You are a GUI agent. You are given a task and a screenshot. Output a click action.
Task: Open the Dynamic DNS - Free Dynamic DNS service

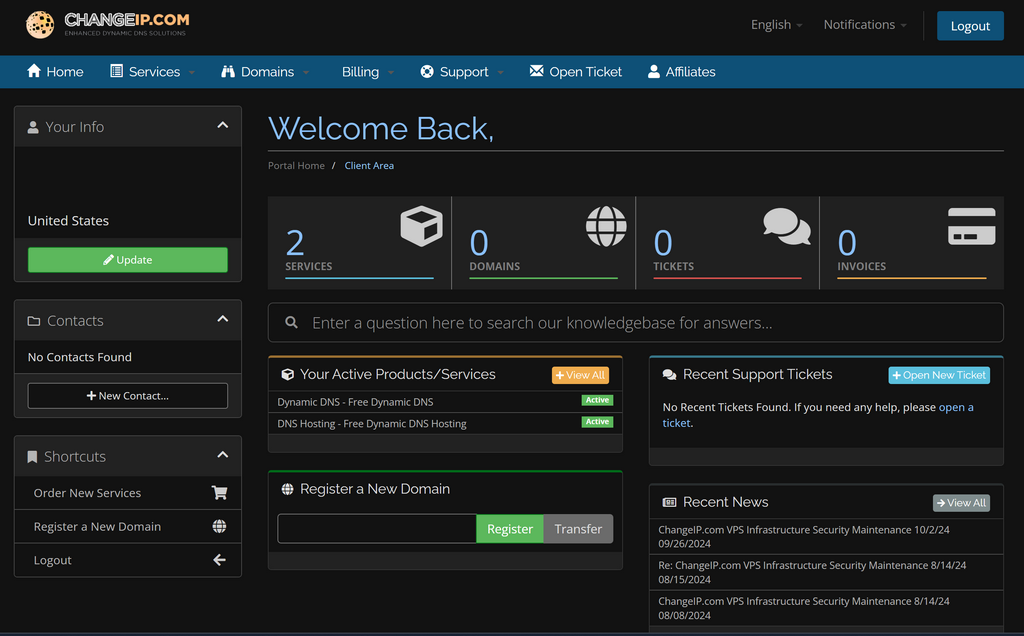tap(355, 402)
